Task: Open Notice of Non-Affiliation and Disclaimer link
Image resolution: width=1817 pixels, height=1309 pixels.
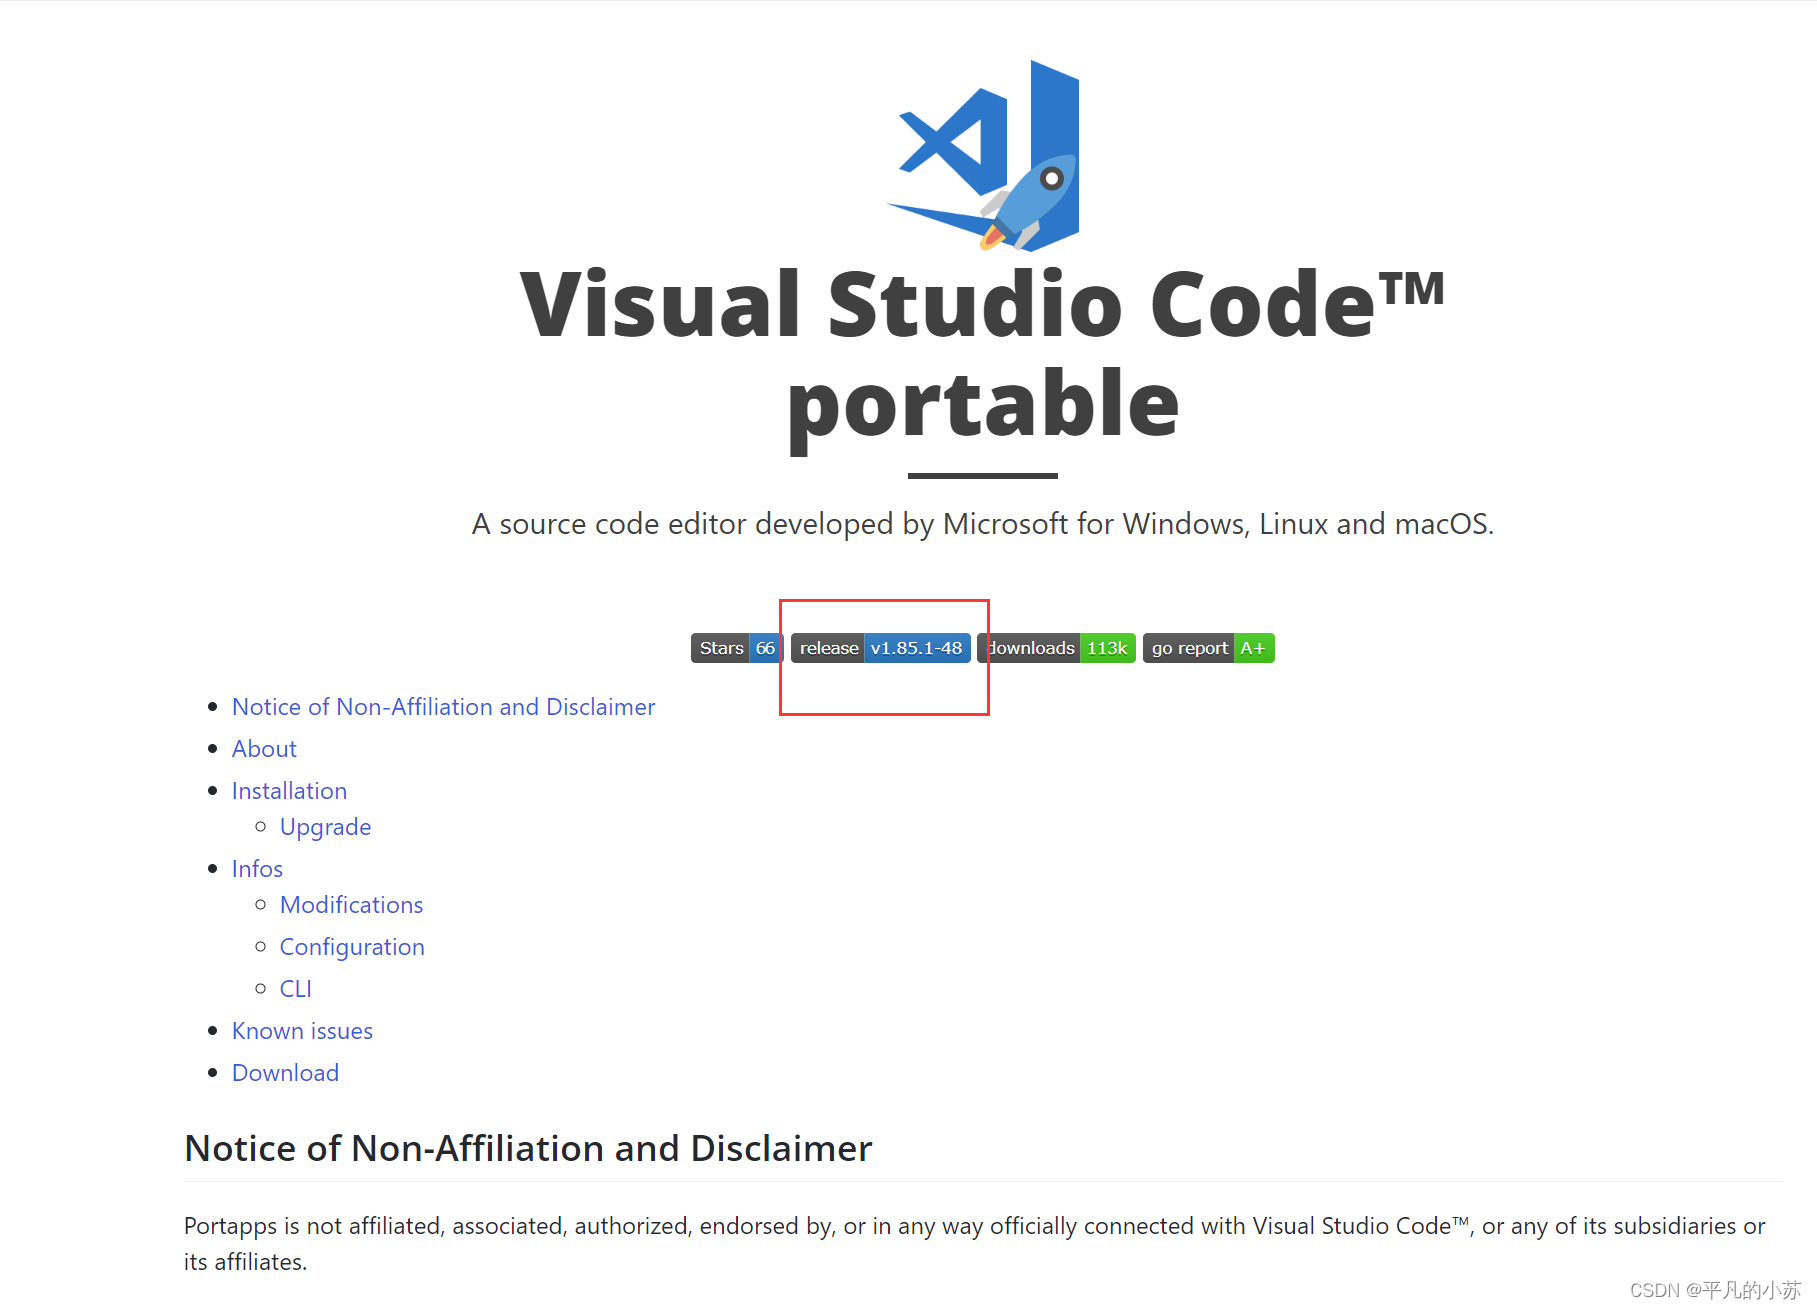Action: pos(443,707)
